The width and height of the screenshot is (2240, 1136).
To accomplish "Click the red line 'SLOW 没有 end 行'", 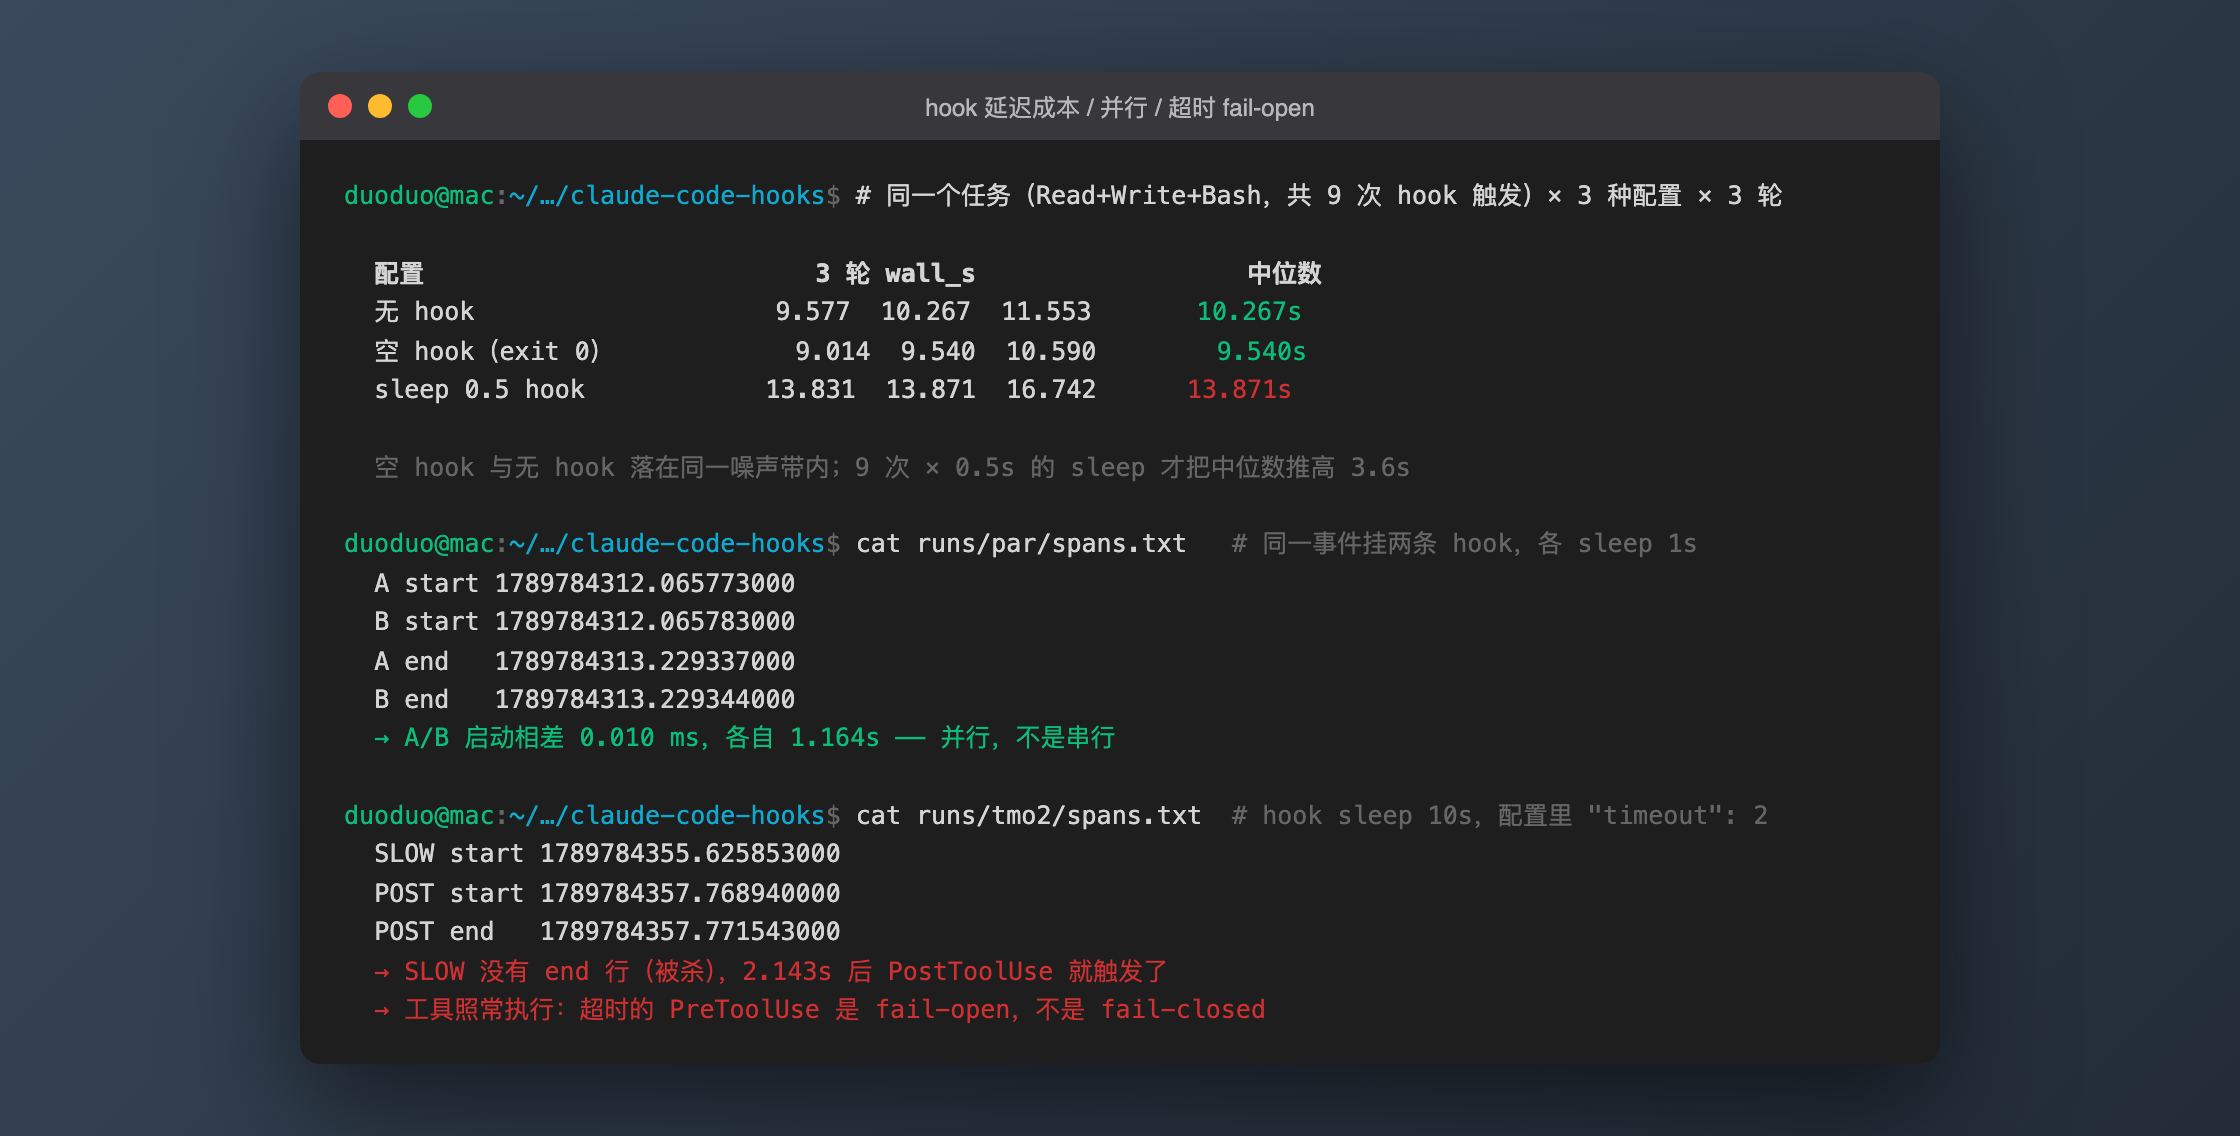I will pyautogui.click(x=771, y=971).
